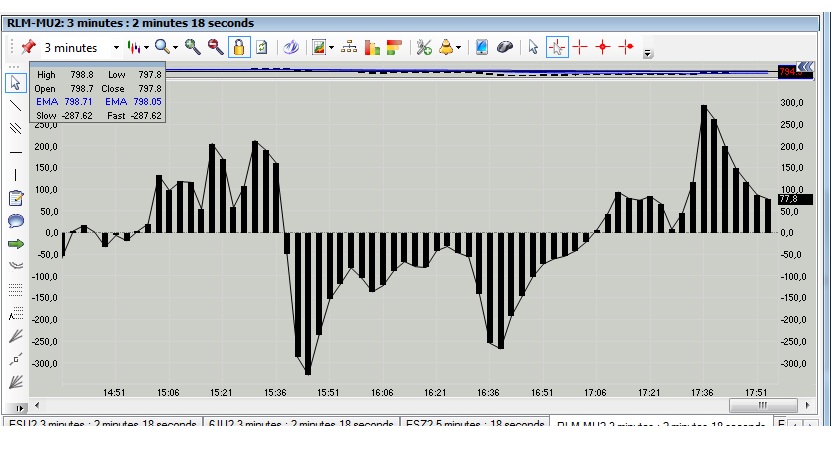This screenshot has width=831, height=460.
Task: Click the Fast -287.62 value in data box
Action: point(146,116)
